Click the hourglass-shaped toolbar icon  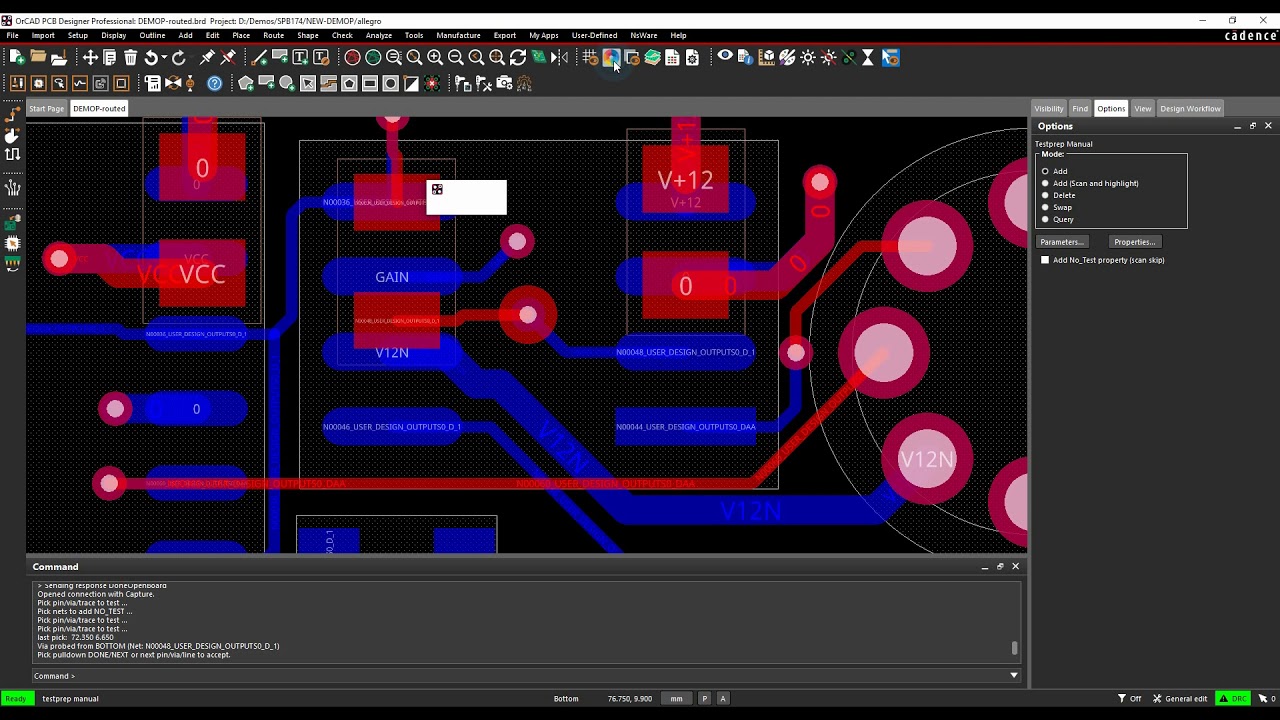tap(868, 57)
